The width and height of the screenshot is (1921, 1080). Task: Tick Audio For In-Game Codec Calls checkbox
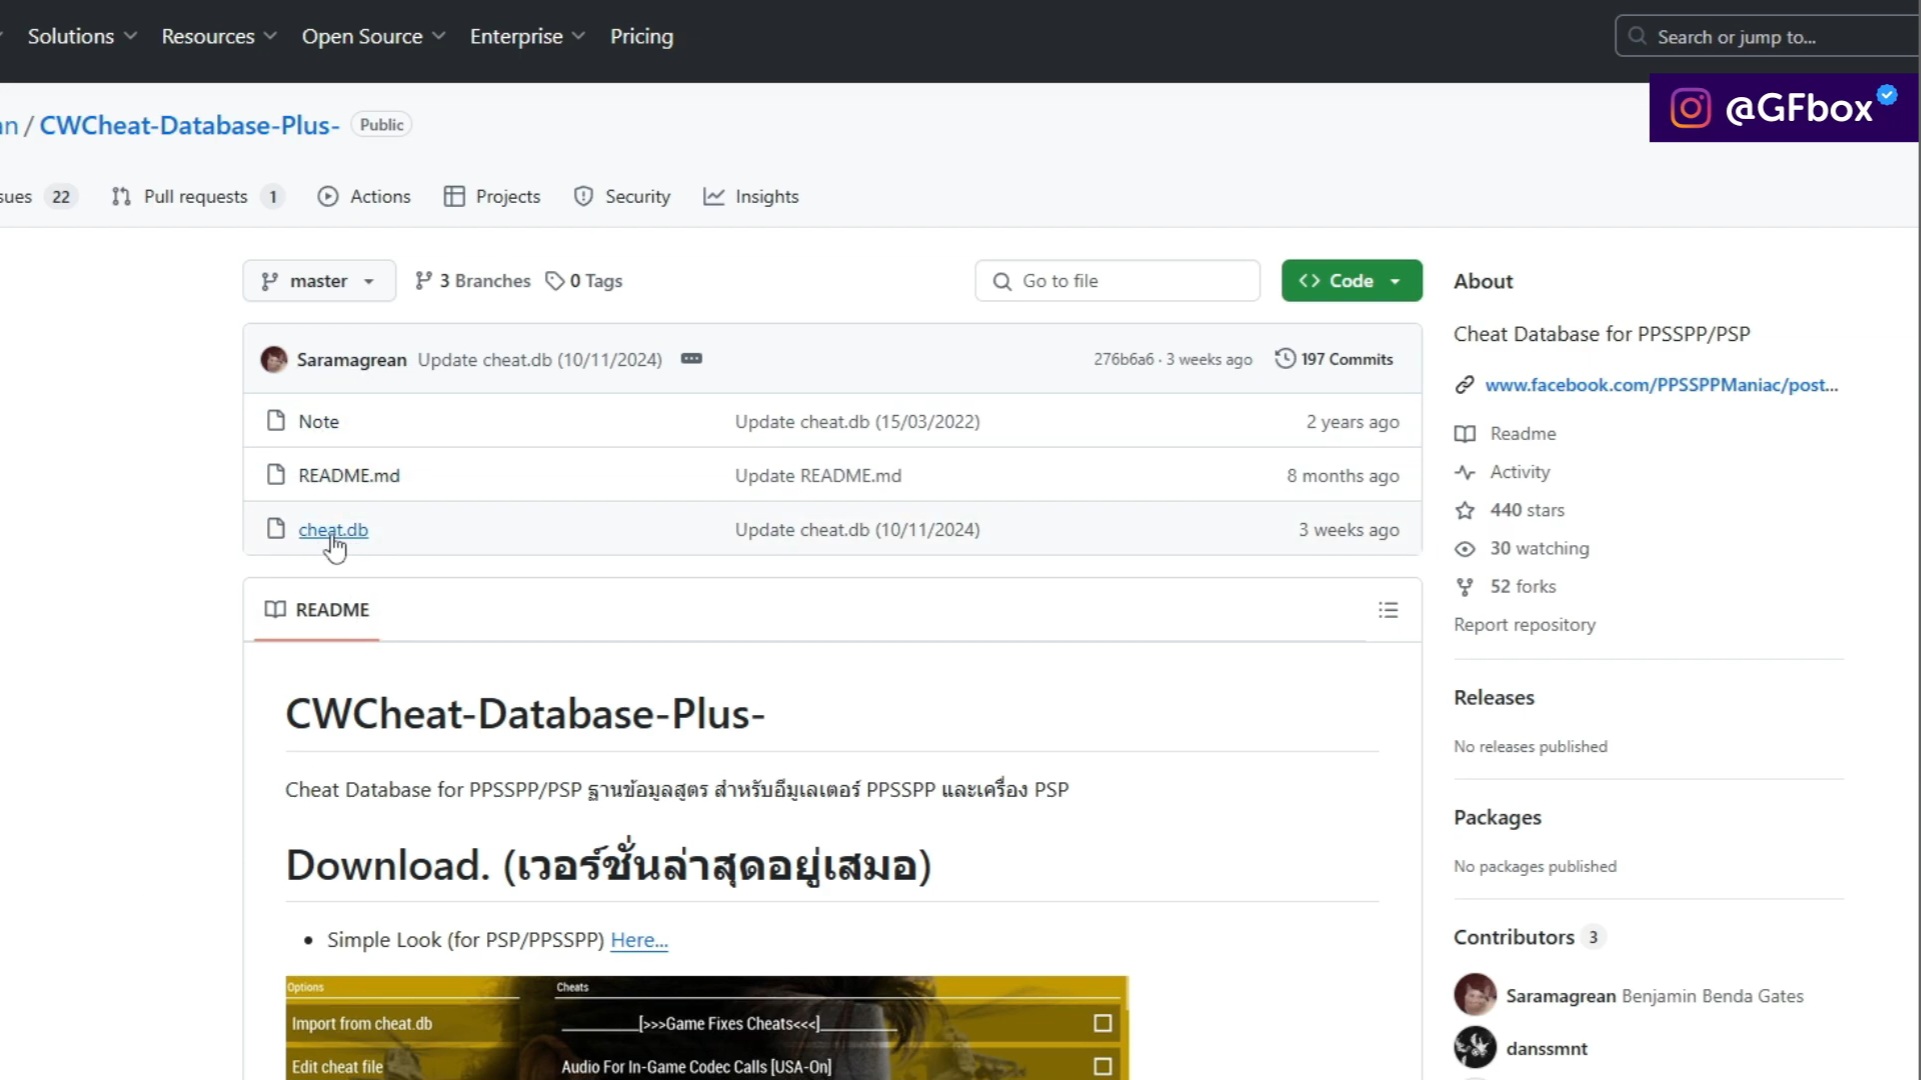tap(1102, 1067)
